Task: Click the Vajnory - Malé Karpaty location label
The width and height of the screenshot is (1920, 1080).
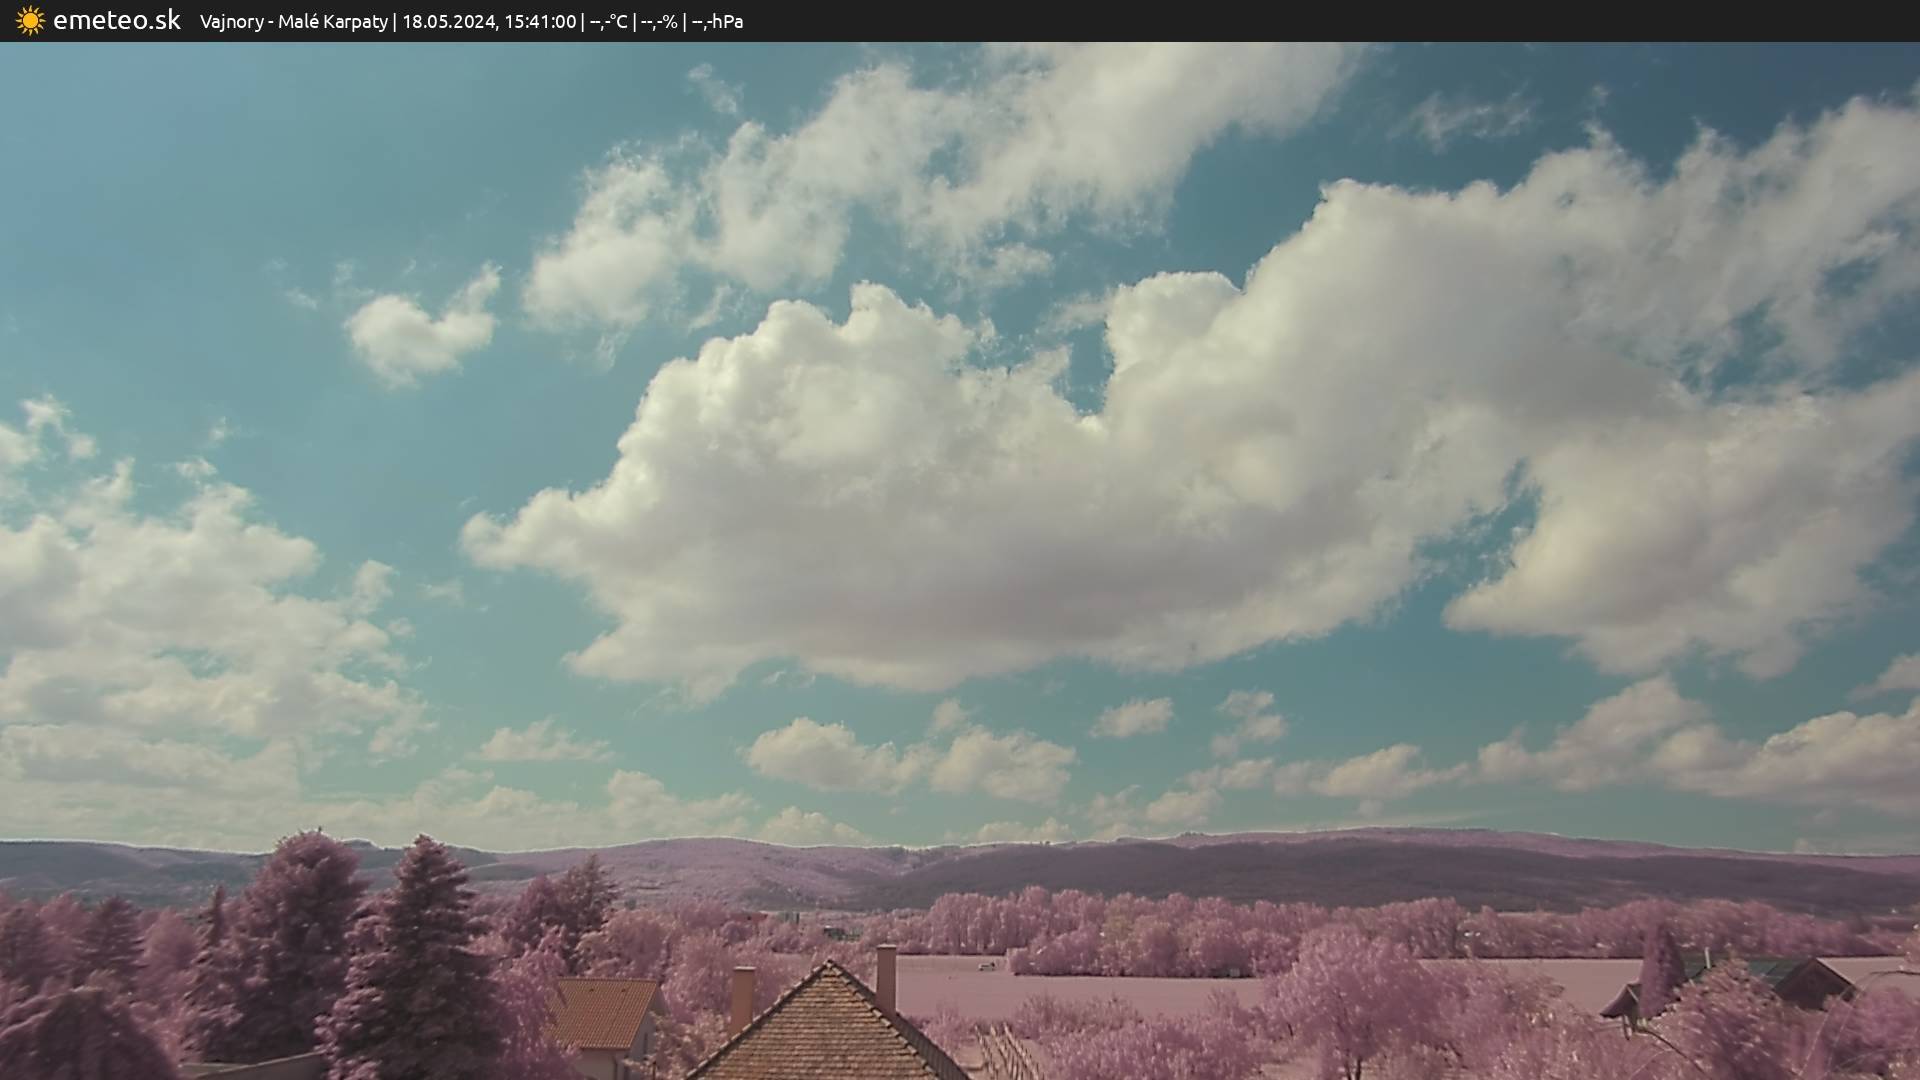Action: pyautogui.click(x=293, y=22)
